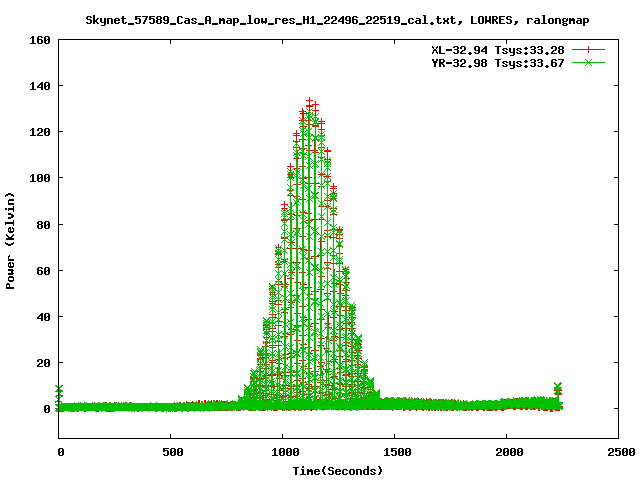Click the green cross data point at time zero

point(59,389)
